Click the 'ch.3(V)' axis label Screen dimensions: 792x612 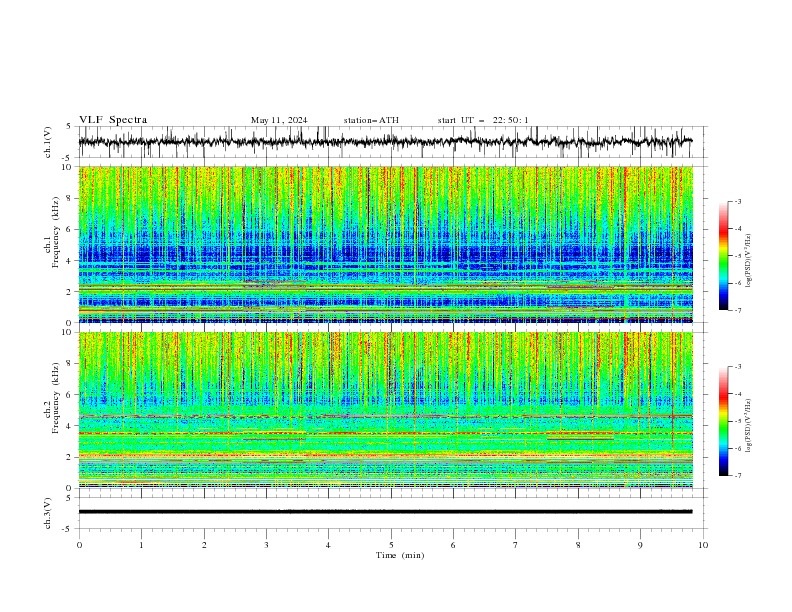(x=48, y=513)
